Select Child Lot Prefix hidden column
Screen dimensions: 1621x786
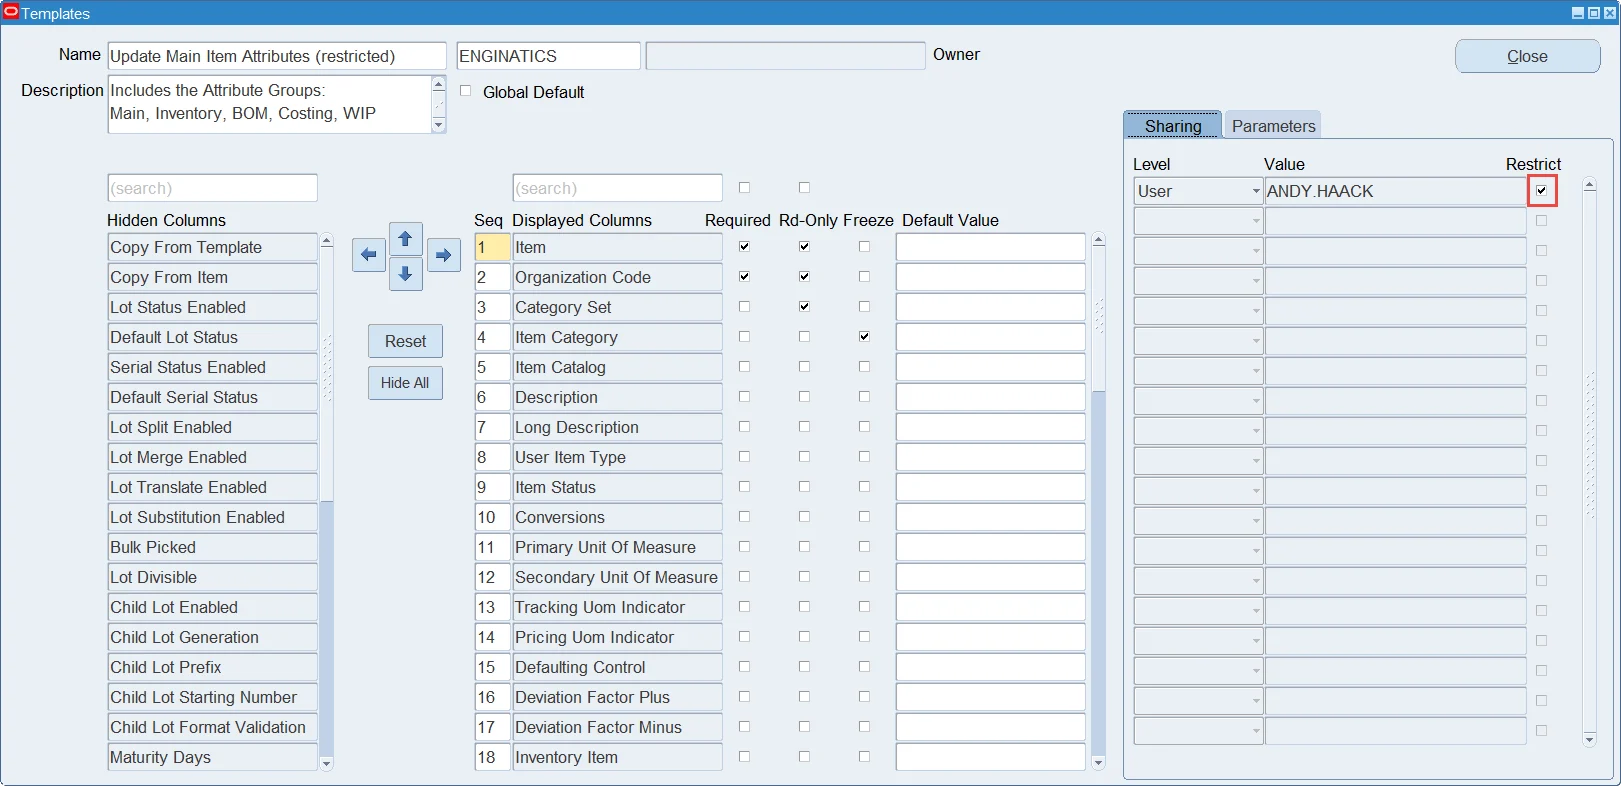click(x=212, y=667)
